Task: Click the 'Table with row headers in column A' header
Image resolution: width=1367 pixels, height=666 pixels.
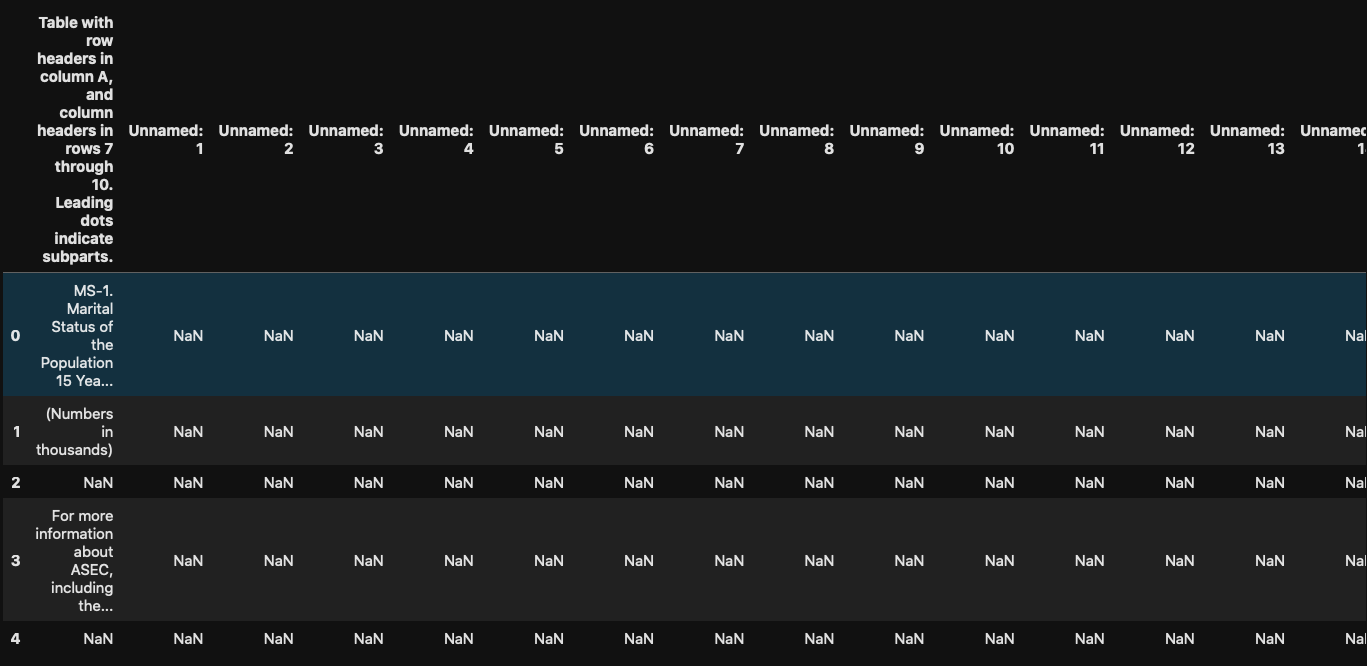Action: pos(75,139)
